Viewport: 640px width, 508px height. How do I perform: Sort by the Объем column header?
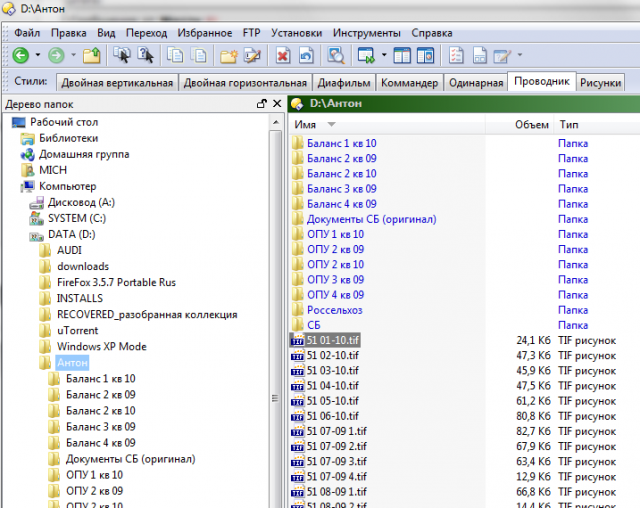tap(519, 124)
